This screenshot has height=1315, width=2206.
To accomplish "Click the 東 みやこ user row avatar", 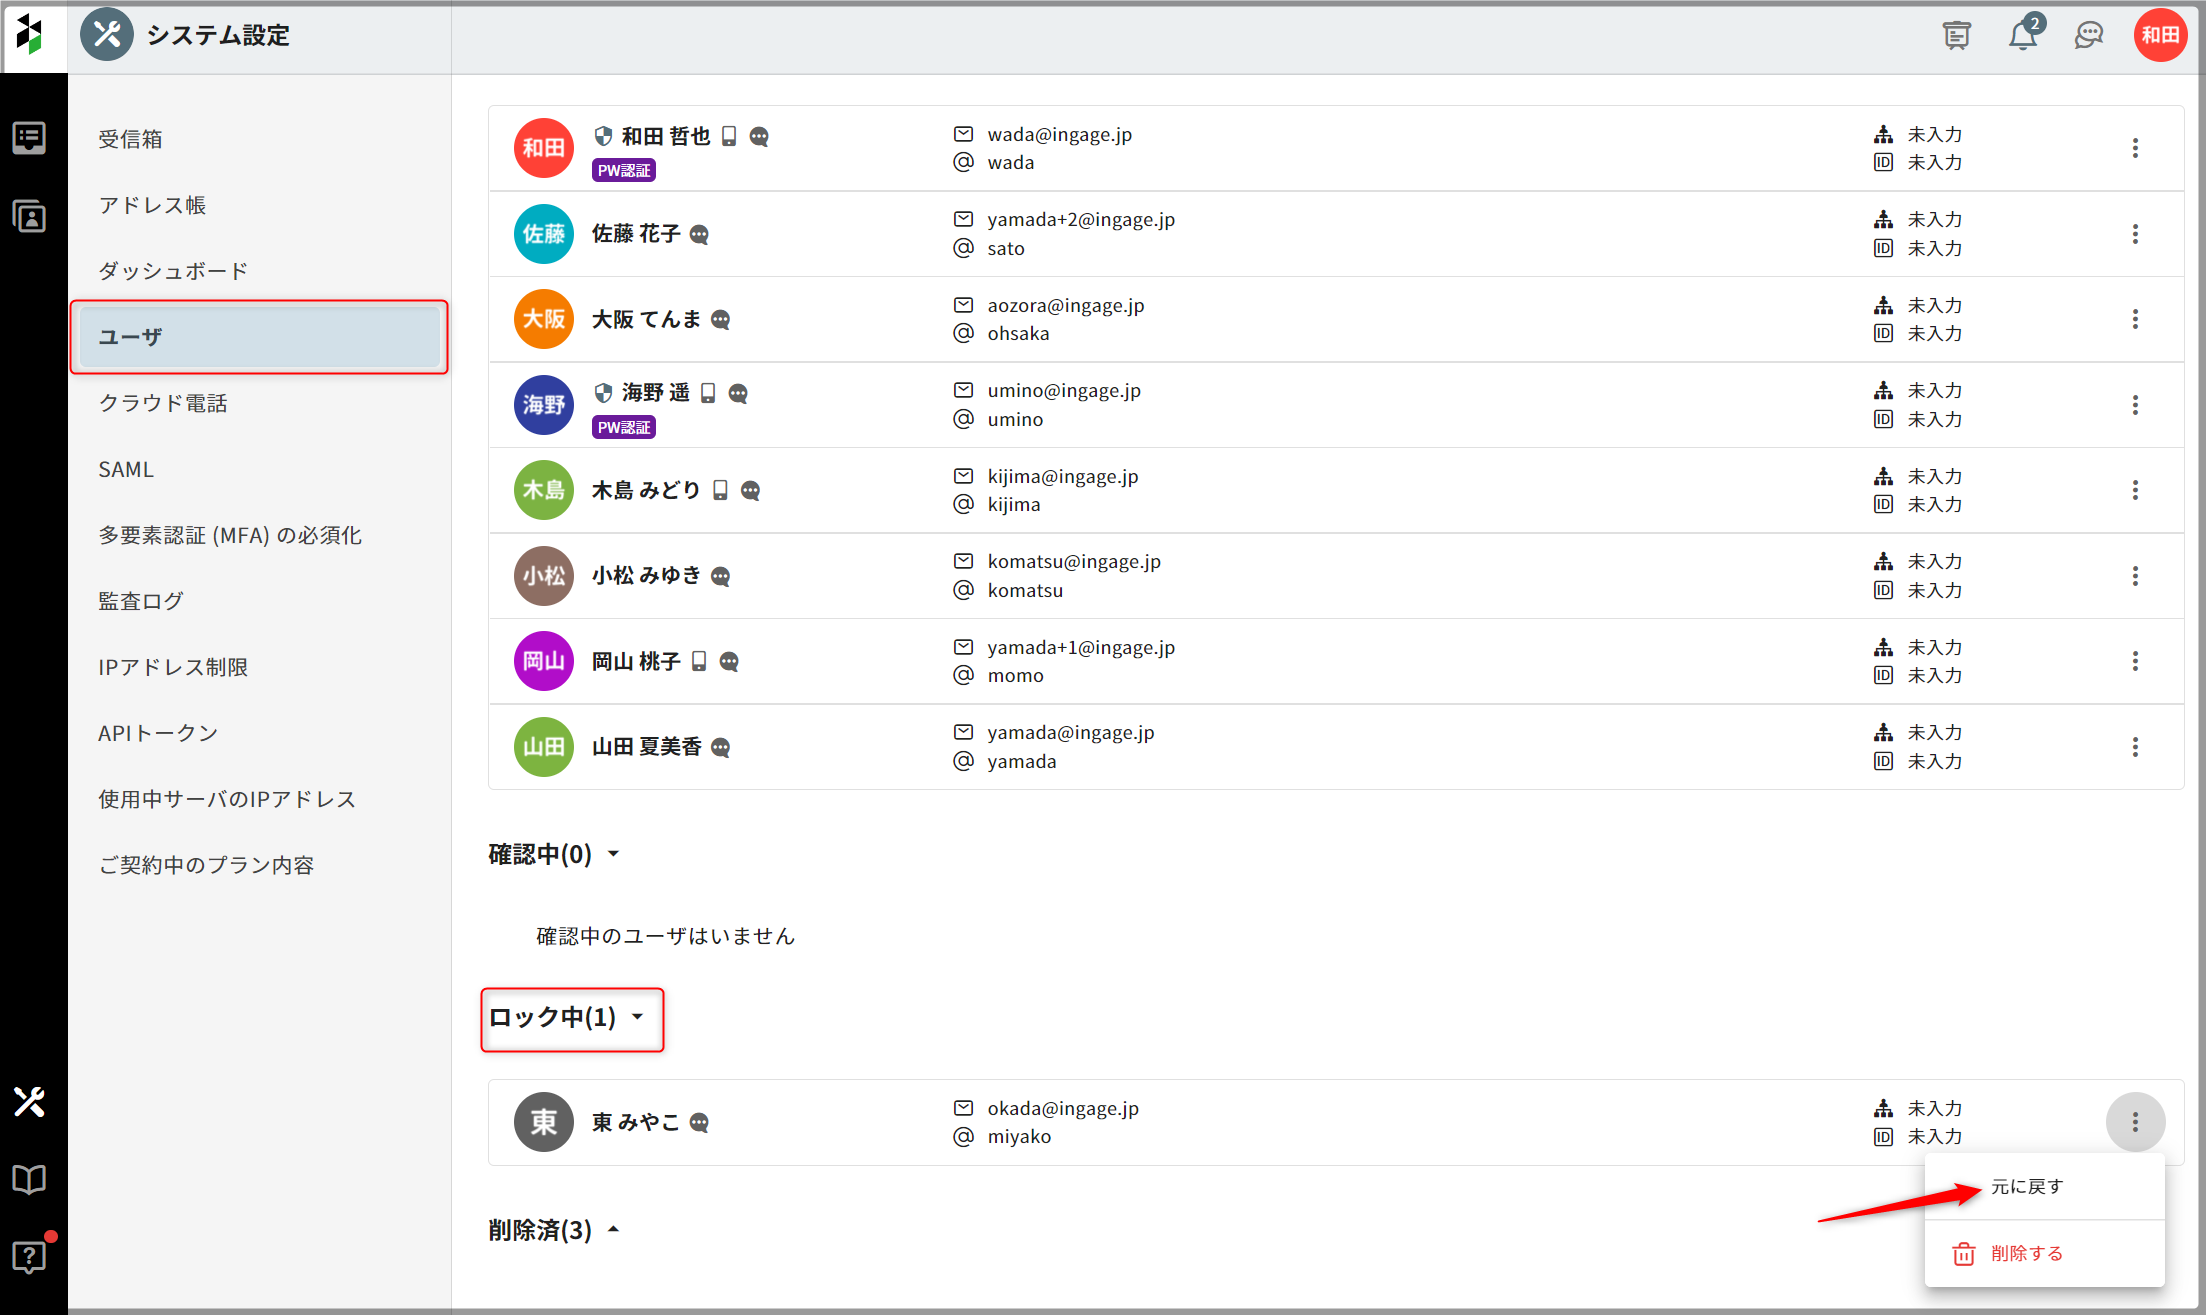I will (543, 1122).
